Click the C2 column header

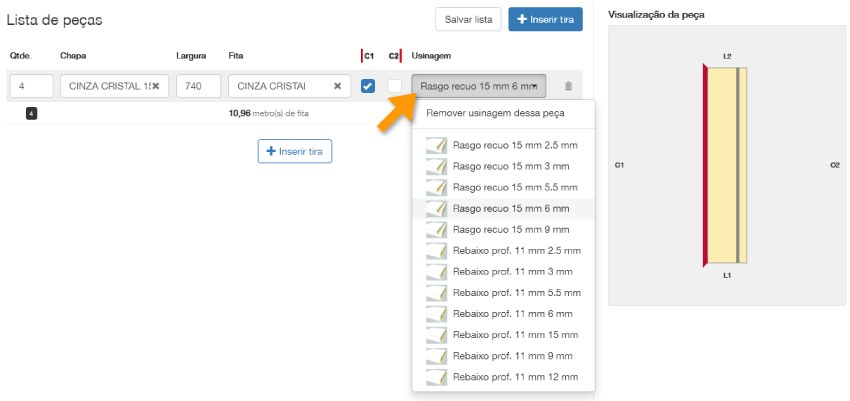tap(394, 56)
